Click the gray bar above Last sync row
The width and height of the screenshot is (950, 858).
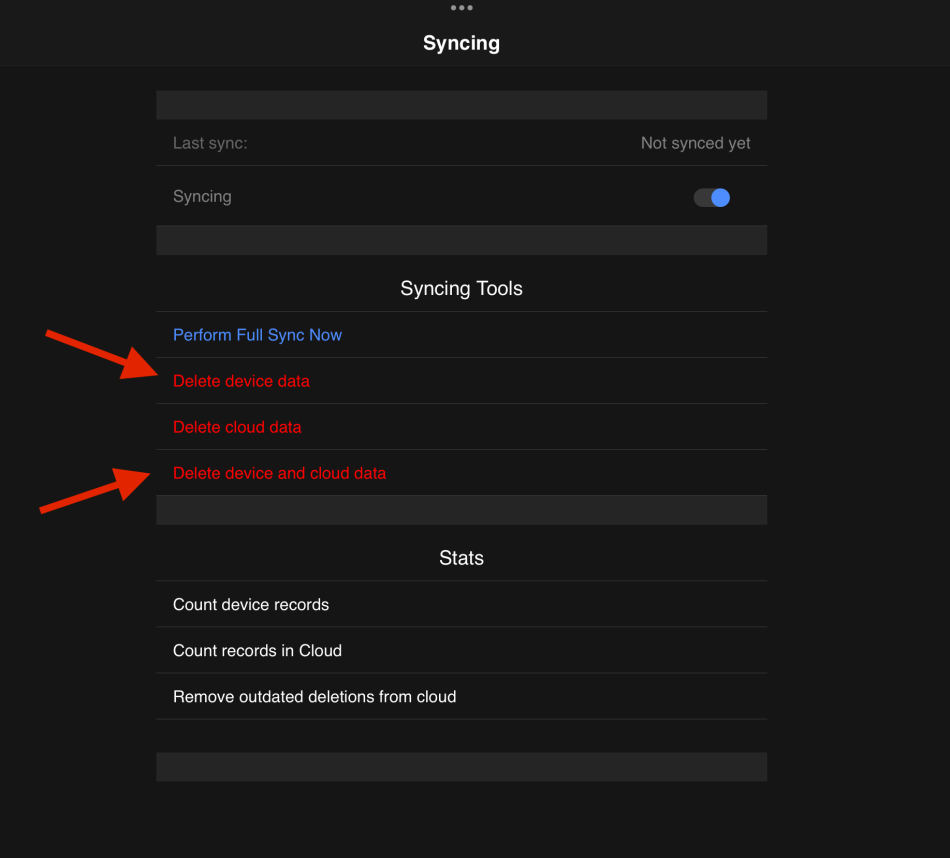coord(461,105)
